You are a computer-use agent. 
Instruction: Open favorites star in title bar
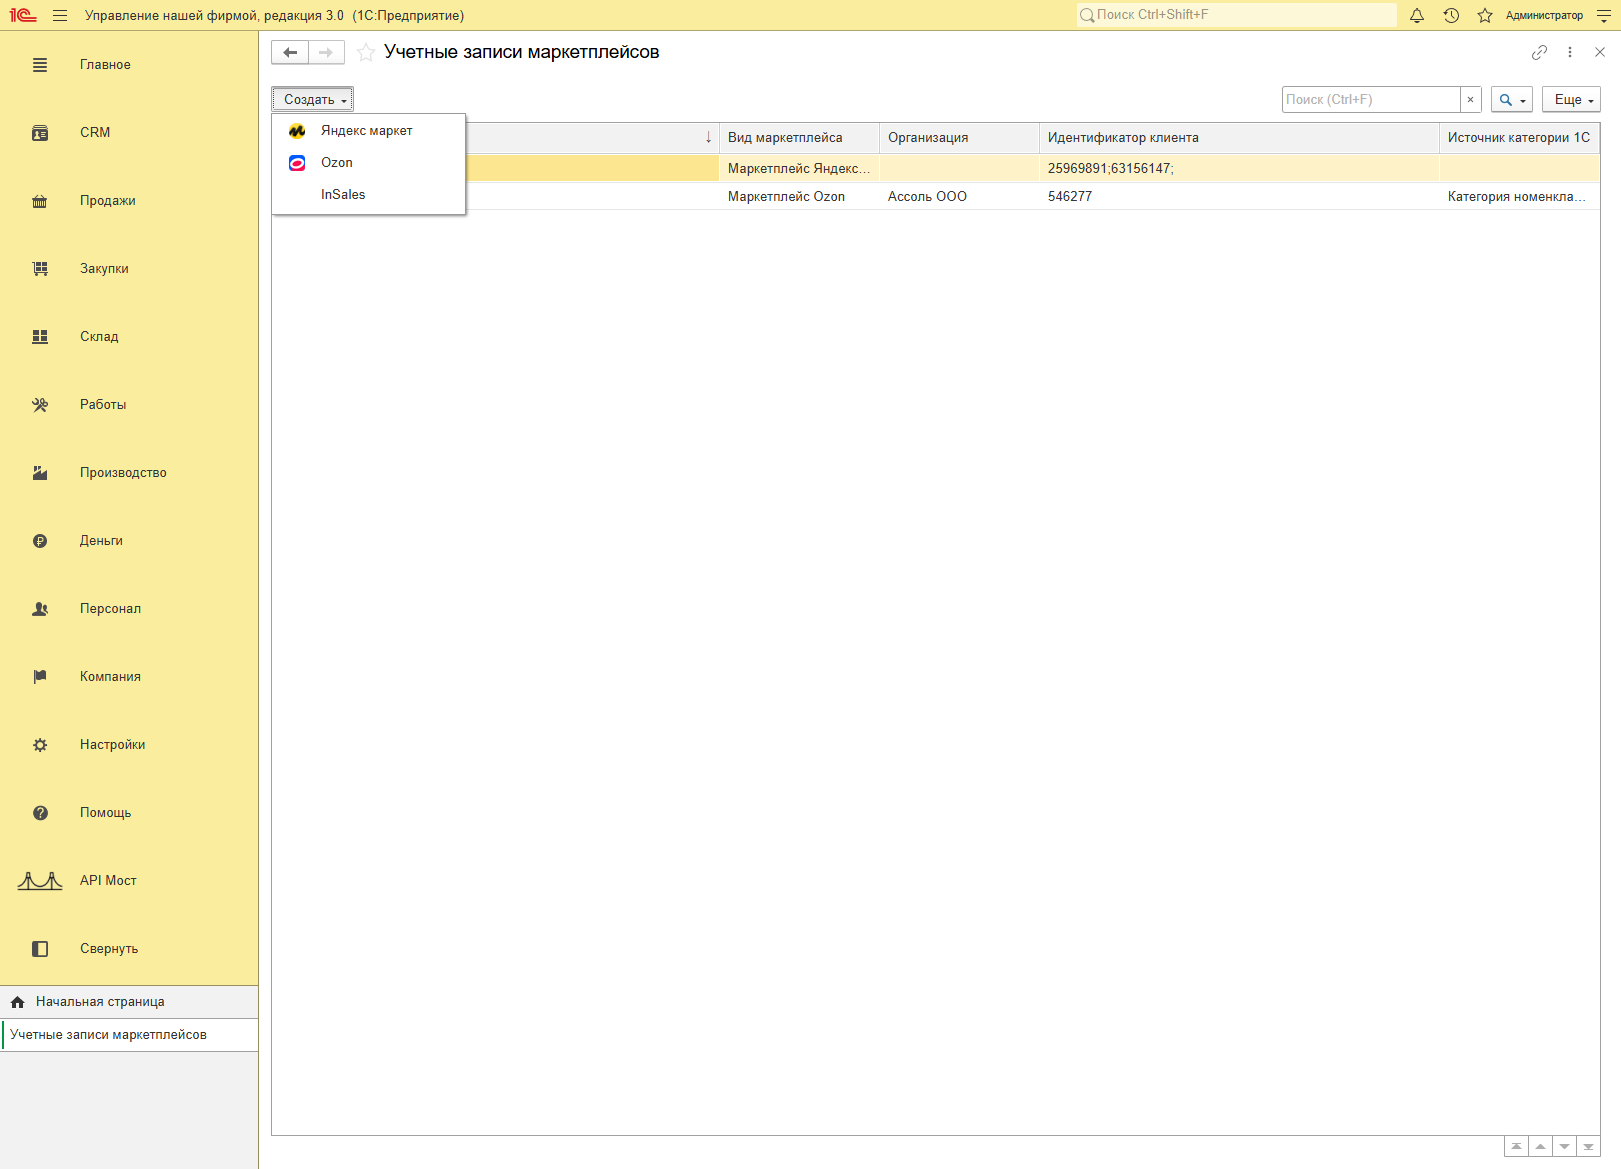1485,15
